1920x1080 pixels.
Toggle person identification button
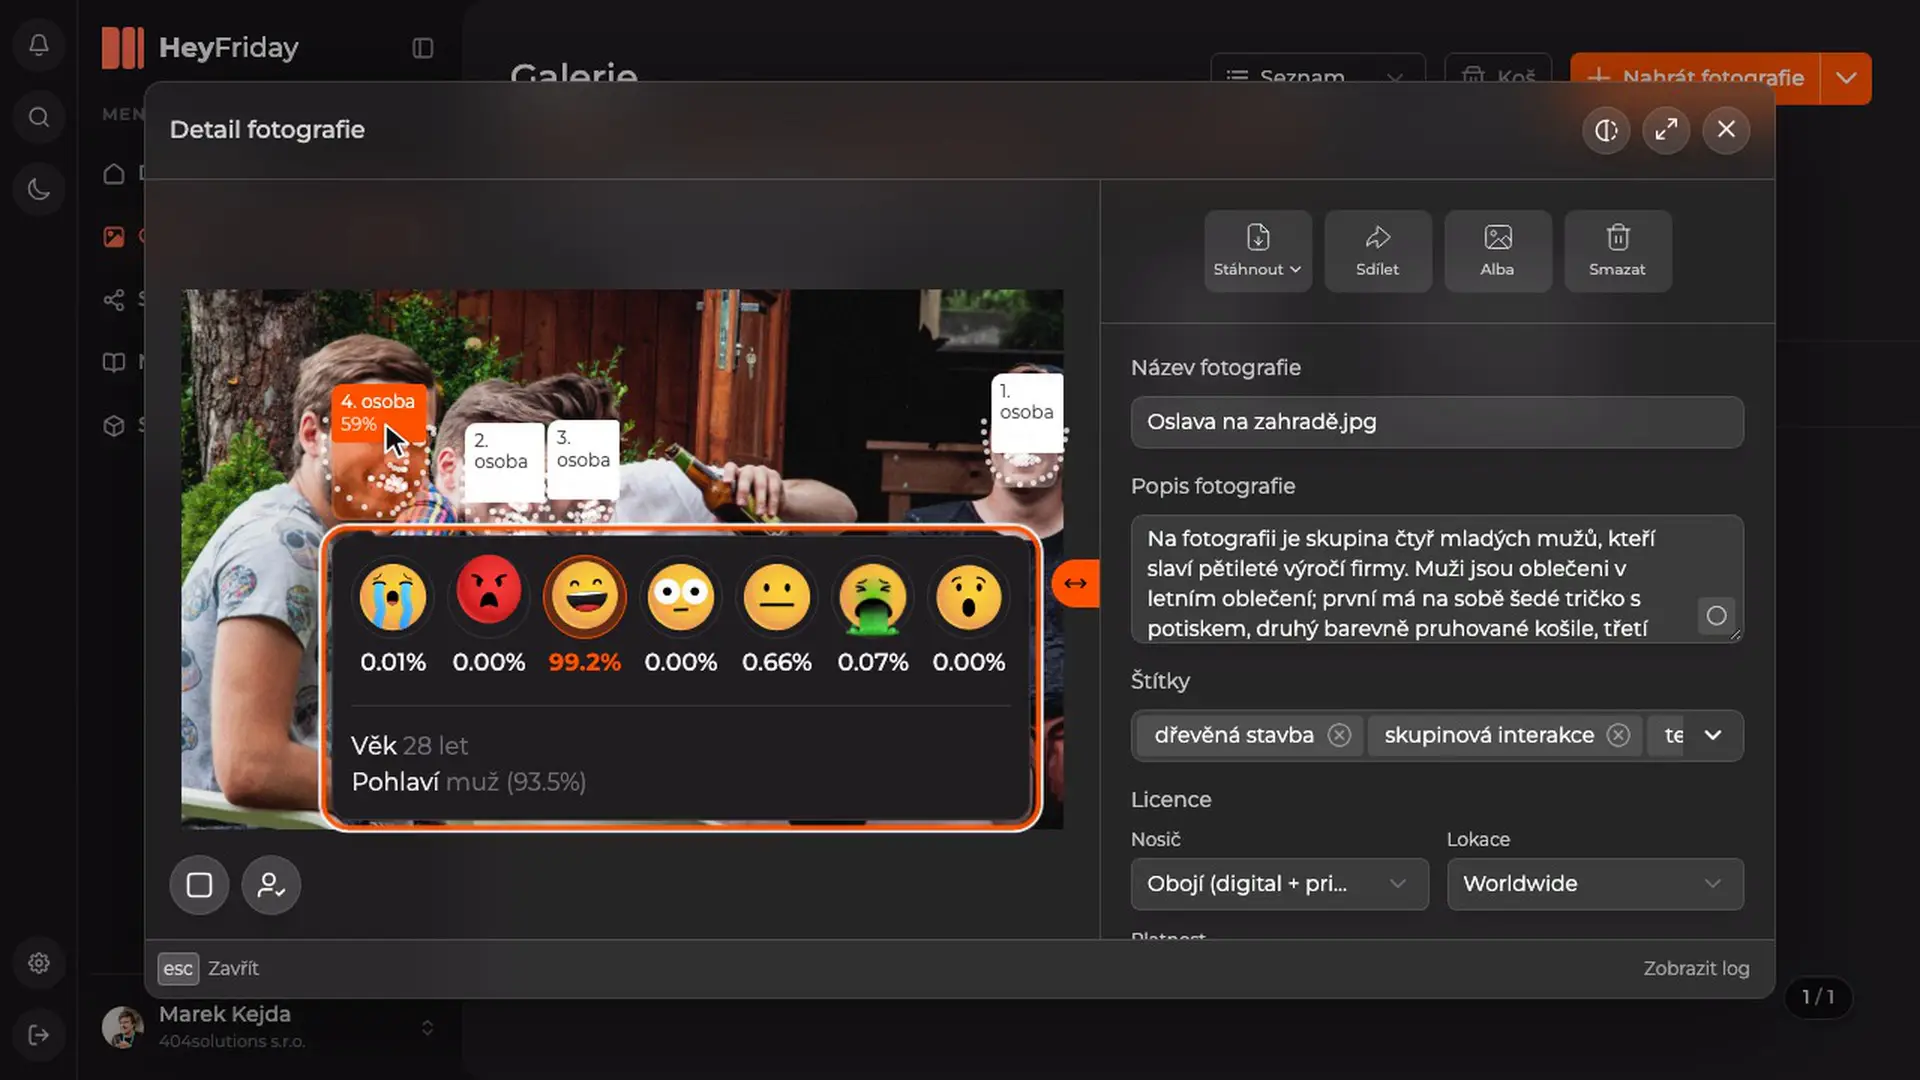click(271, 885)
